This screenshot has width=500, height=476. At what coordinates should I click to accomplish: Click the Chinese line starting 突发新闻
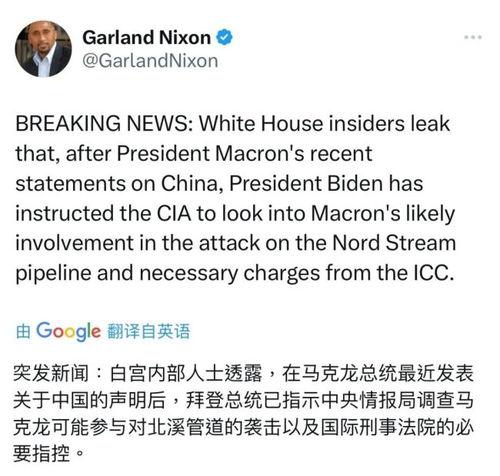tap(243, 373)
